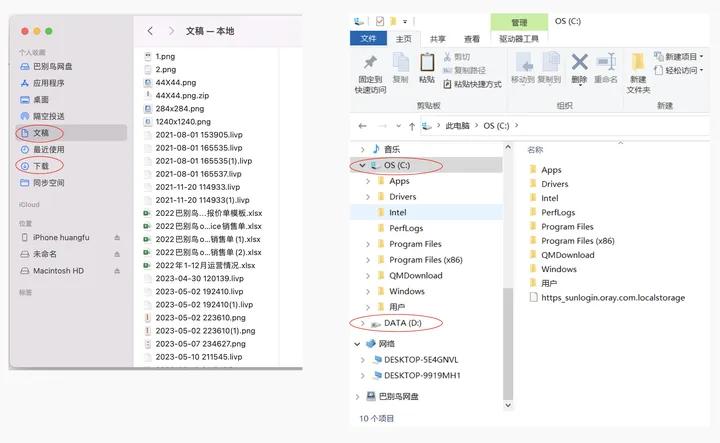Click the 删除 X icon
Screen dimensions: 720x443
tap(579, 62)
